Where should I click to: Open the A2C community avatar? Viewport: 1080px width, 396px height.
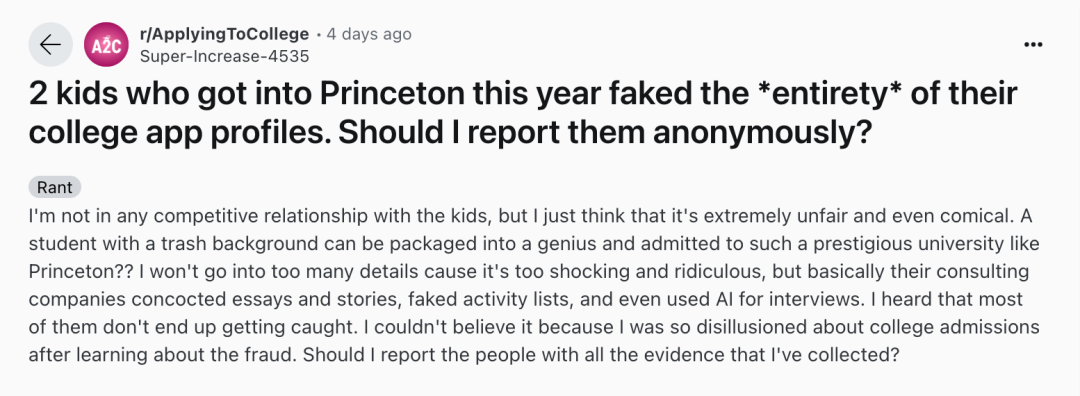point(106,45)
